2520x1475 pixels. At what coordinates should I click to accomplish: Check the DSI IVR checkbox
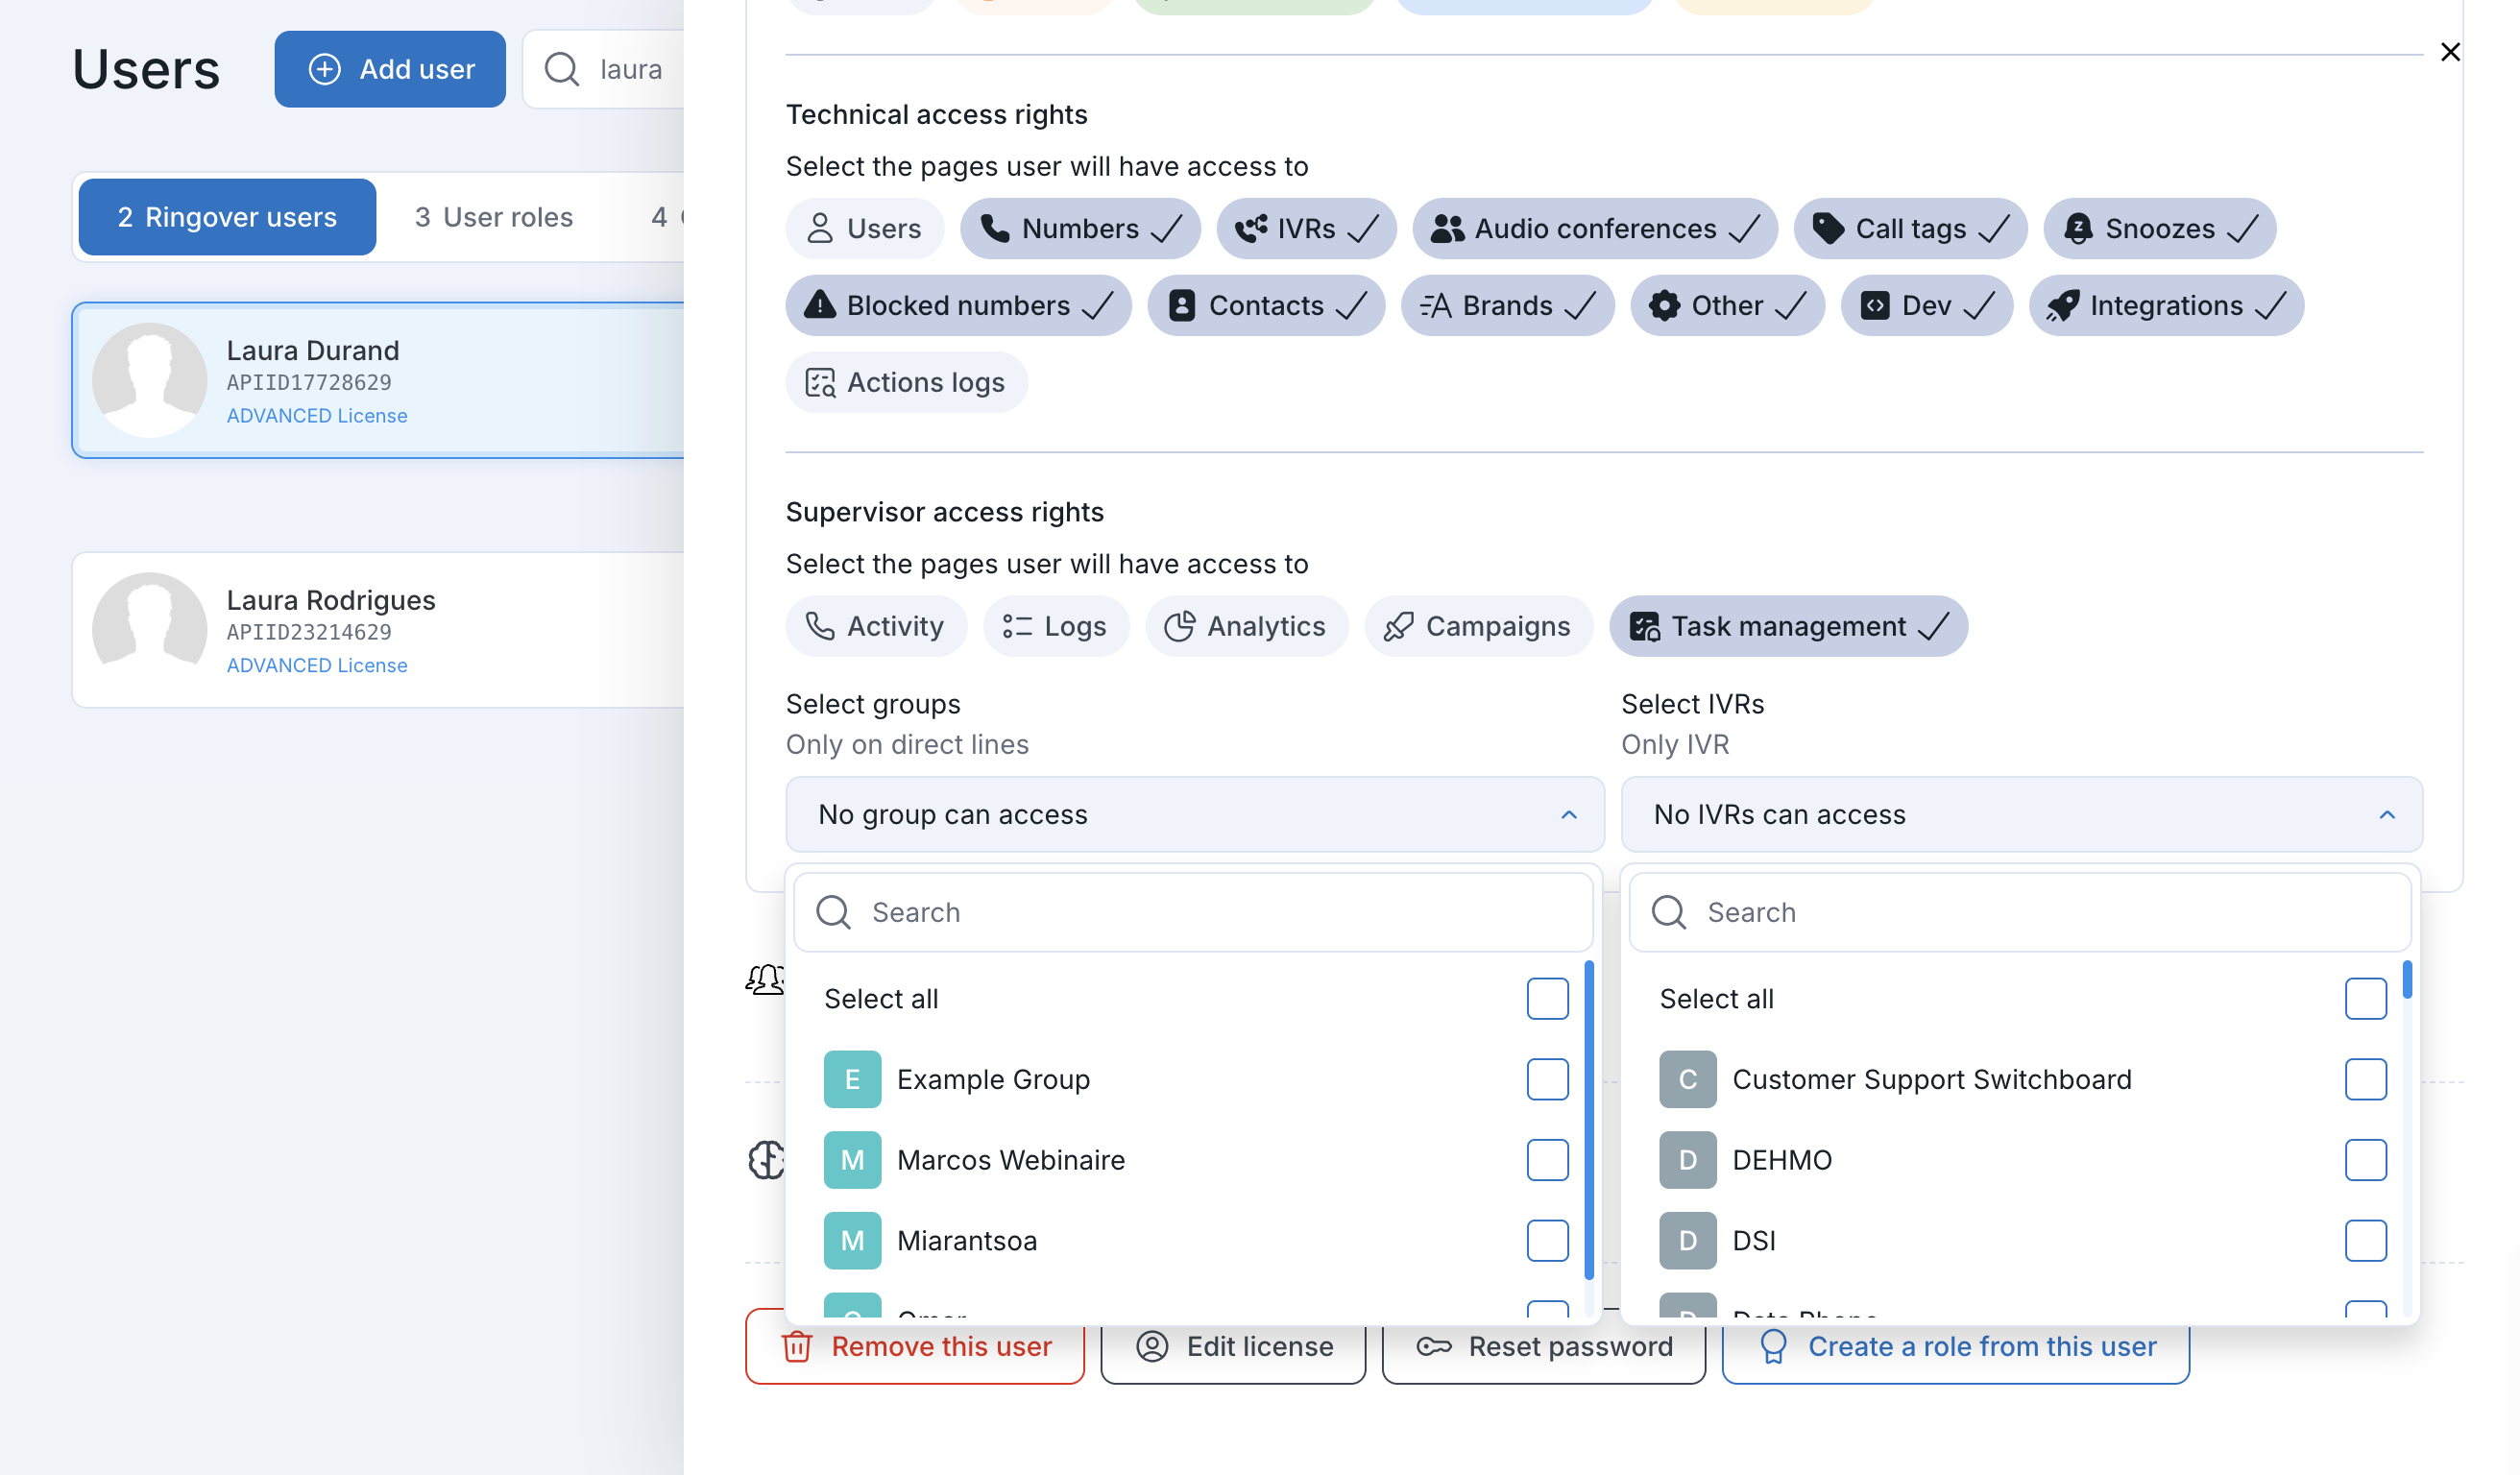(2366, 1242)
